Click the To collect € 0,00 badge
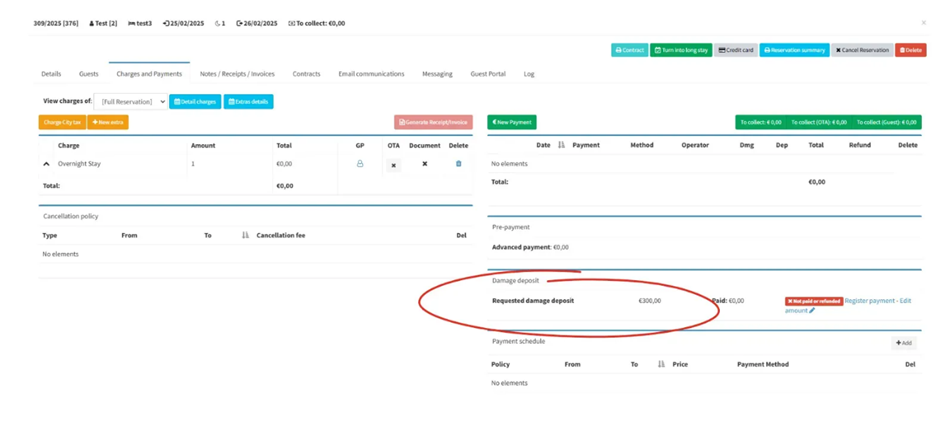Screen dimensions: 945x421 [761, 122]
